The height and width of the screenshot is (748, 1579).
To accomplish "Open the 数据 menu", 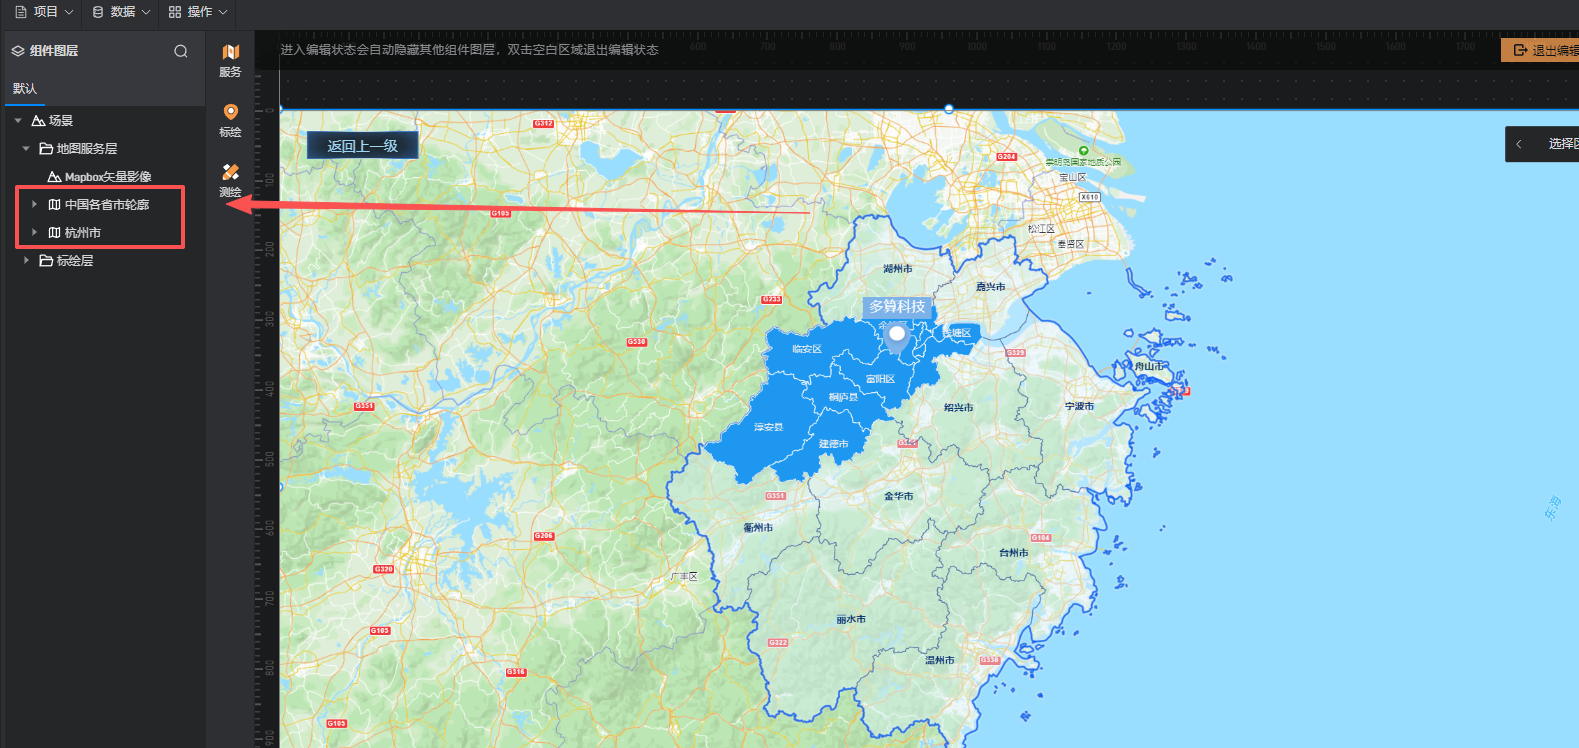I will tap(121, 12).
